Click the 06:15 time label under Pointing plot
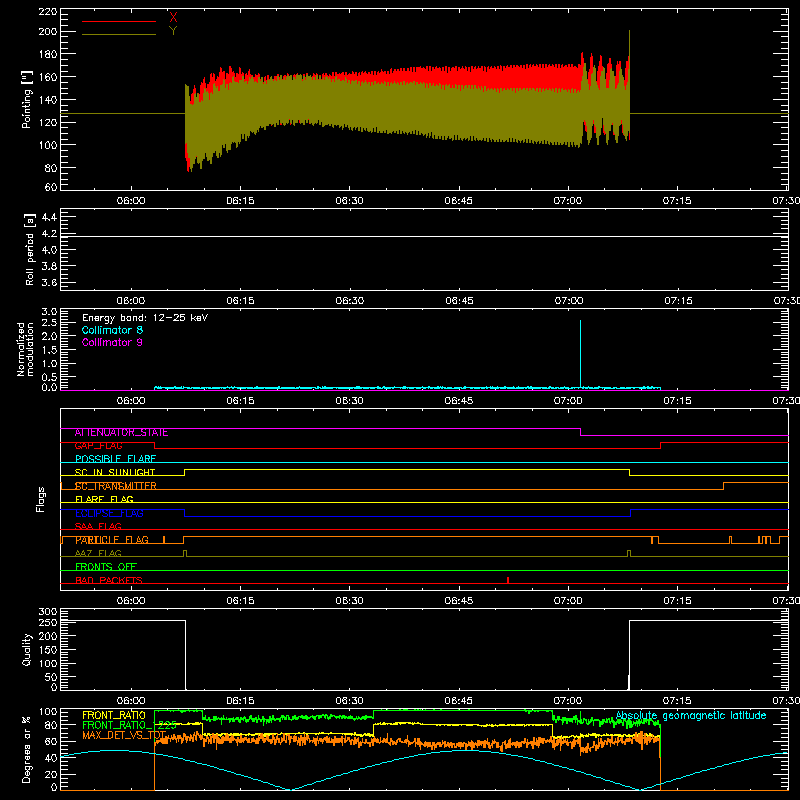 click(x=240, y=201)
